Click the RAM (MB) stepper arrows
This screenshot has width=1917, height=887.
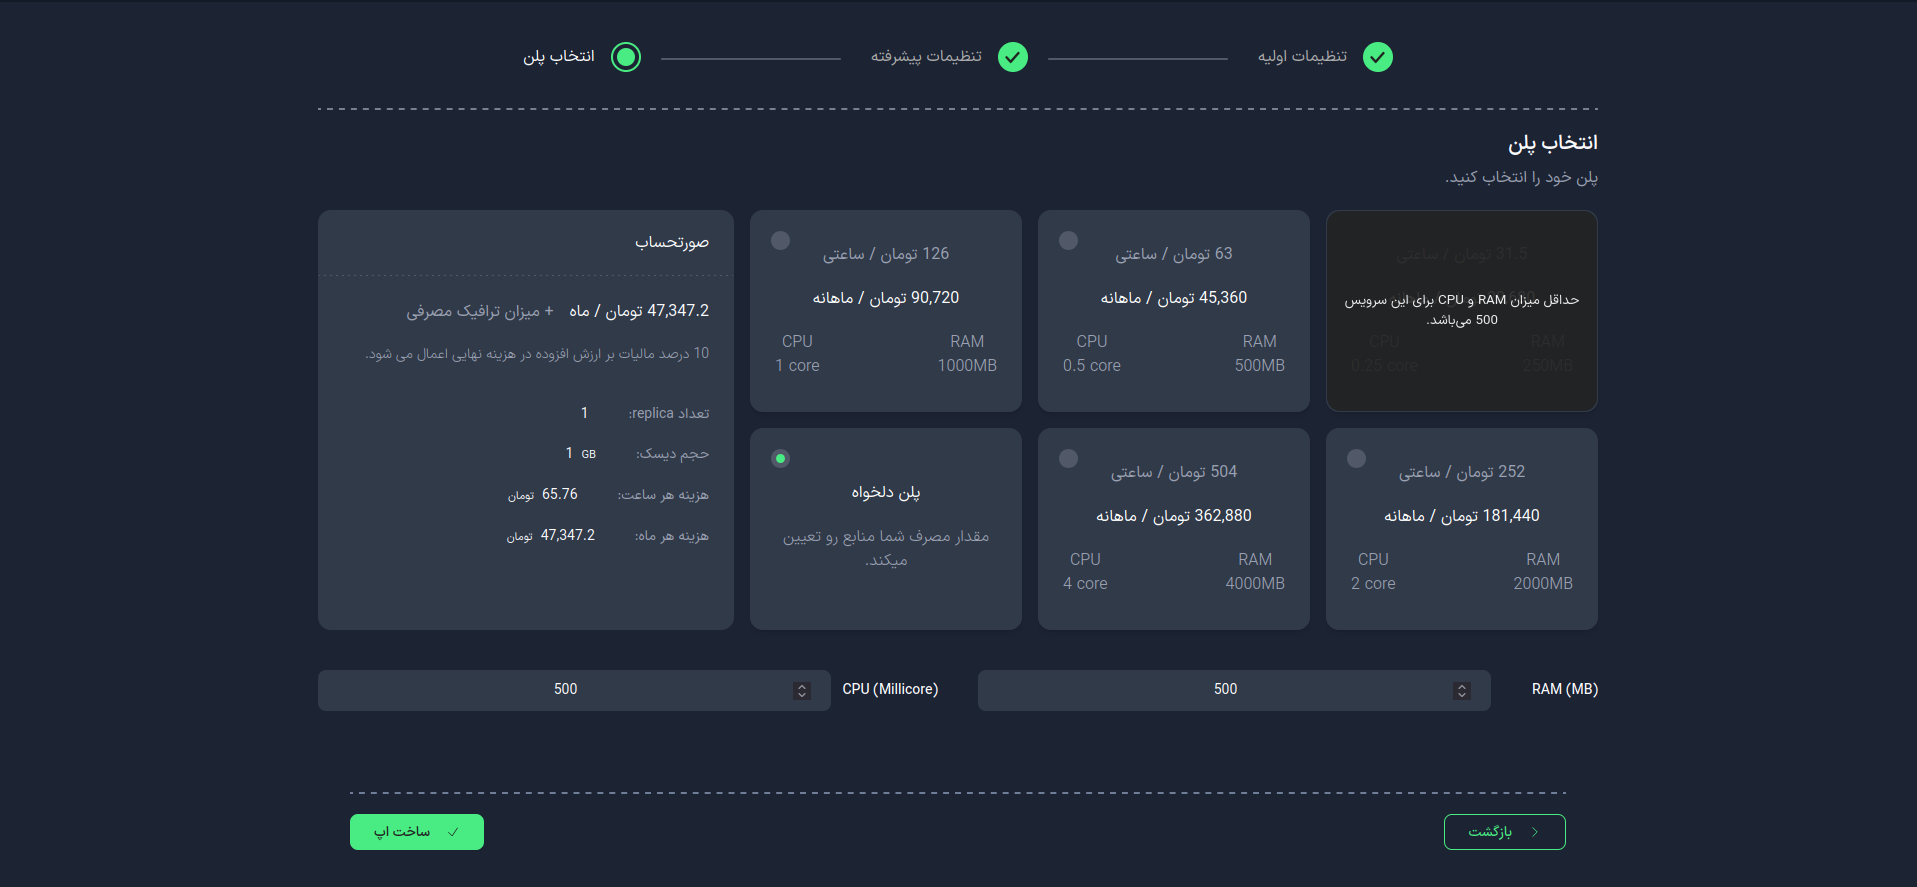(1461, 691)
